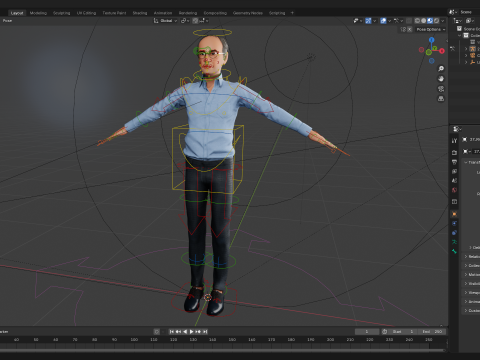The height and width of the screenshot is (360, 480).
Task: Open the Output properties tab
Action: point(454,162)
